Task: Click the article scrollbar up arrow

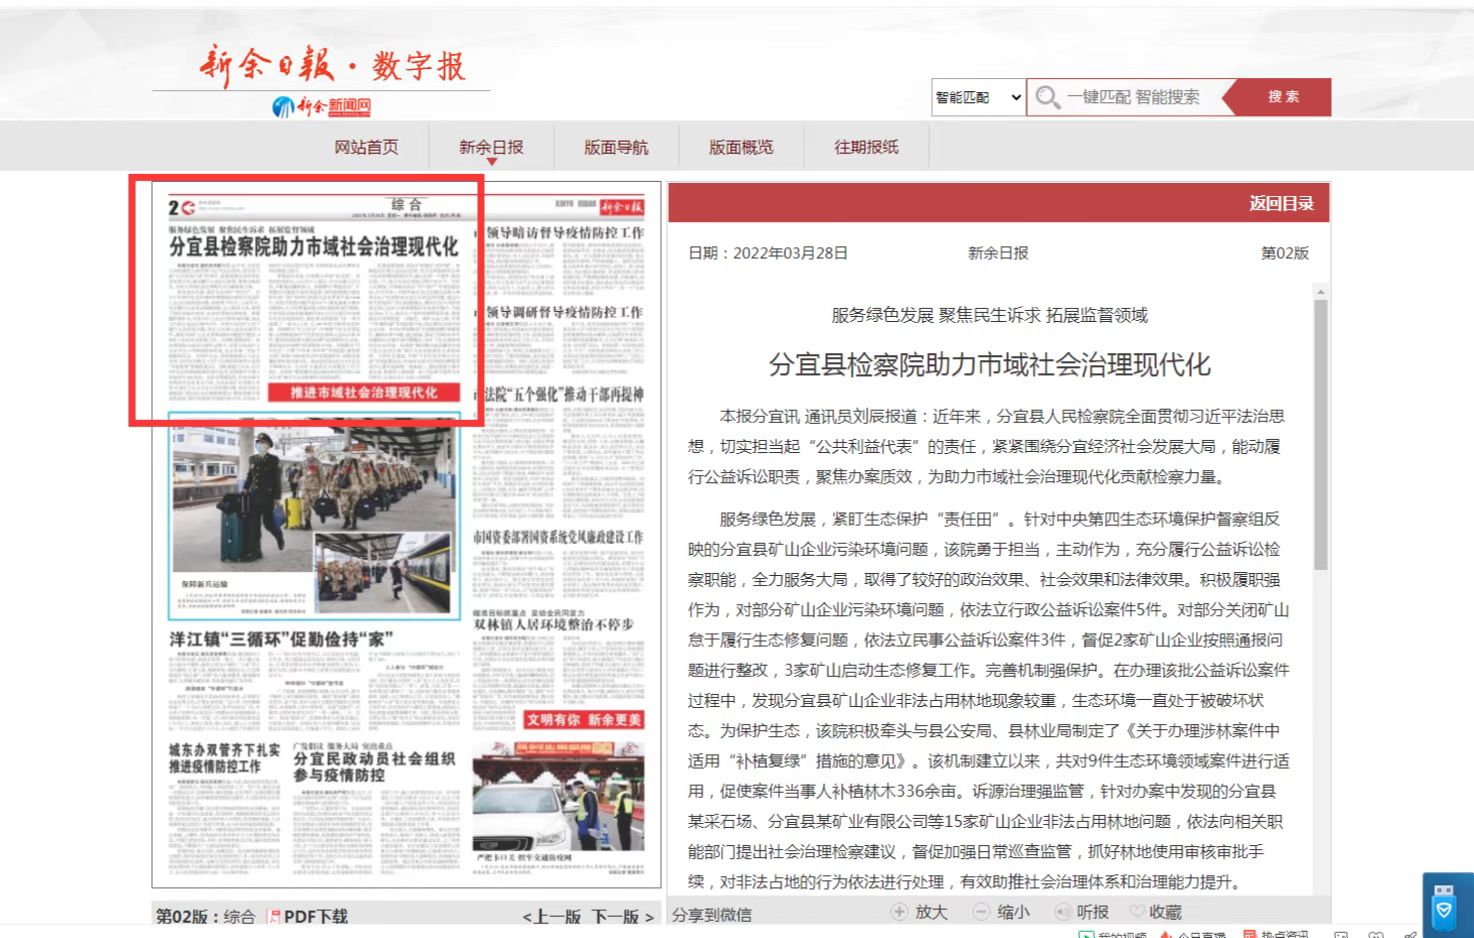Action: click(x=1320, y=292)
